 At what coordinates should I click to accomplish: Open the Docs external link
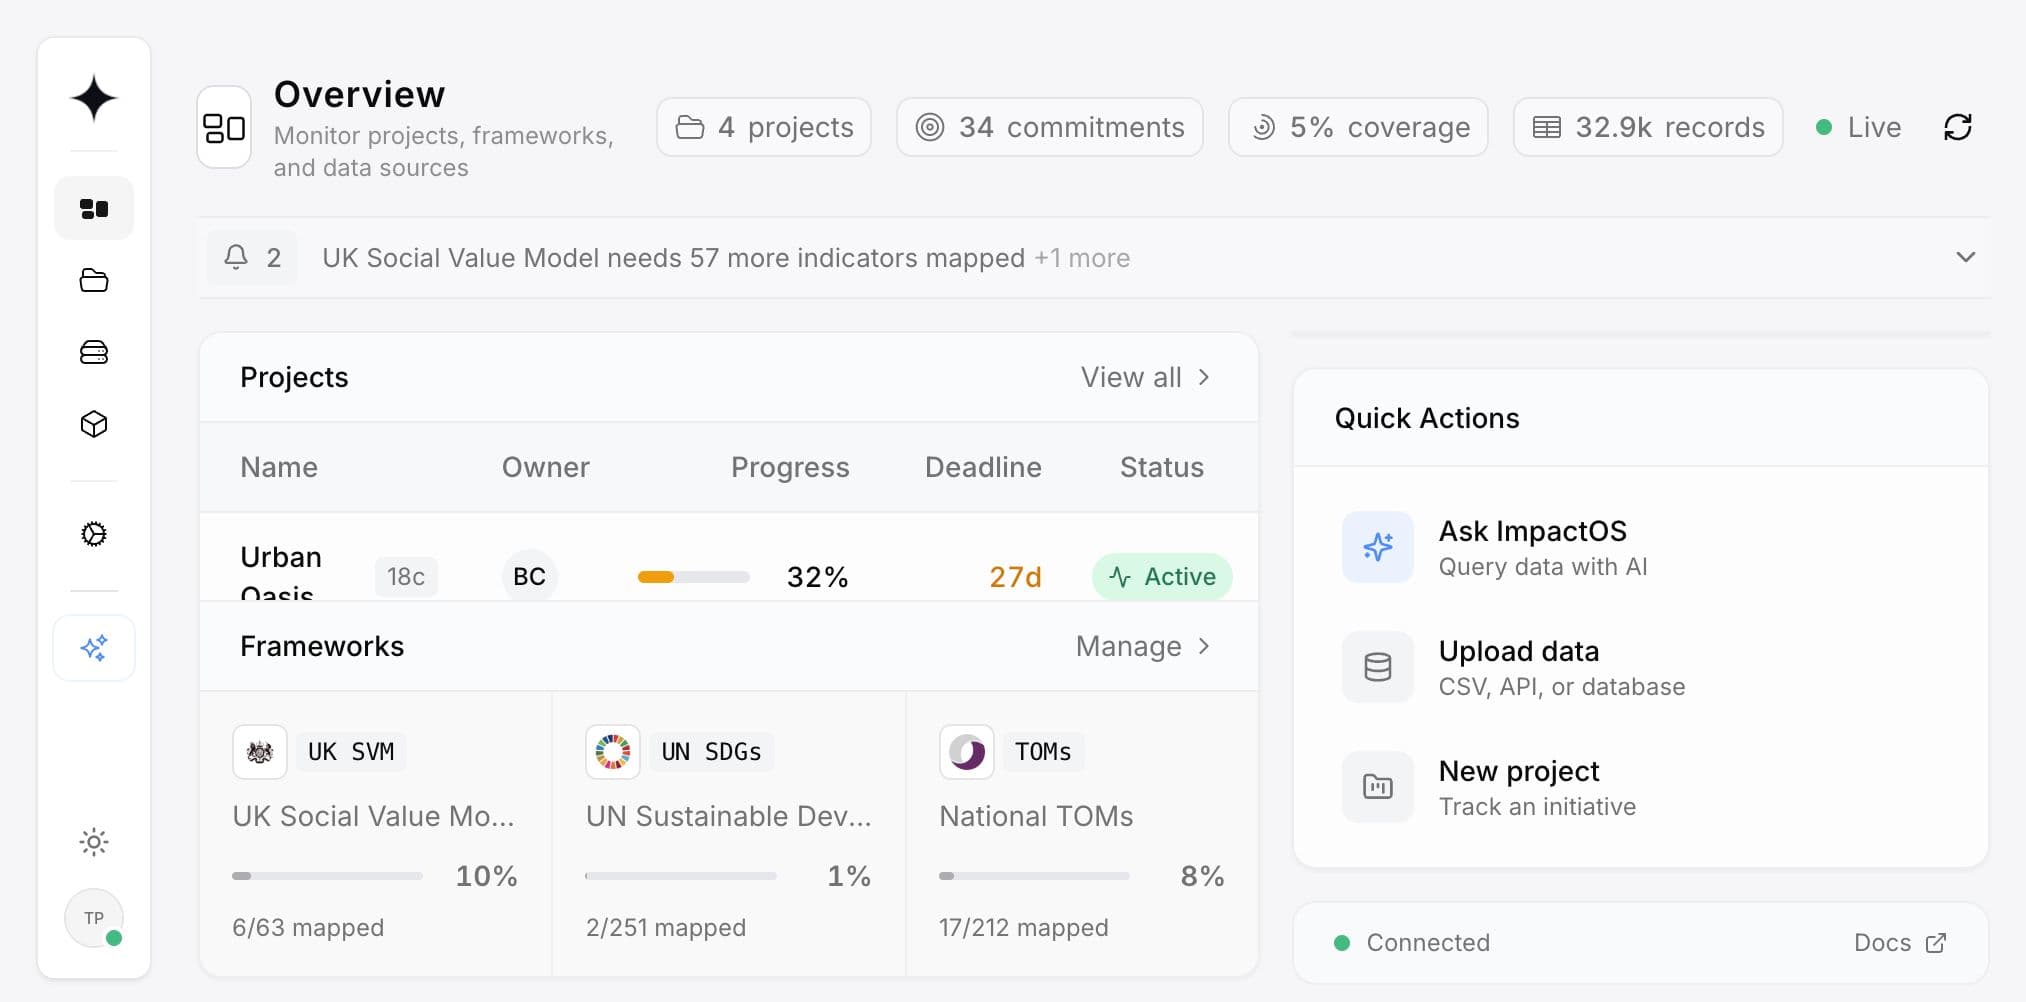[x=1898, y=942]
